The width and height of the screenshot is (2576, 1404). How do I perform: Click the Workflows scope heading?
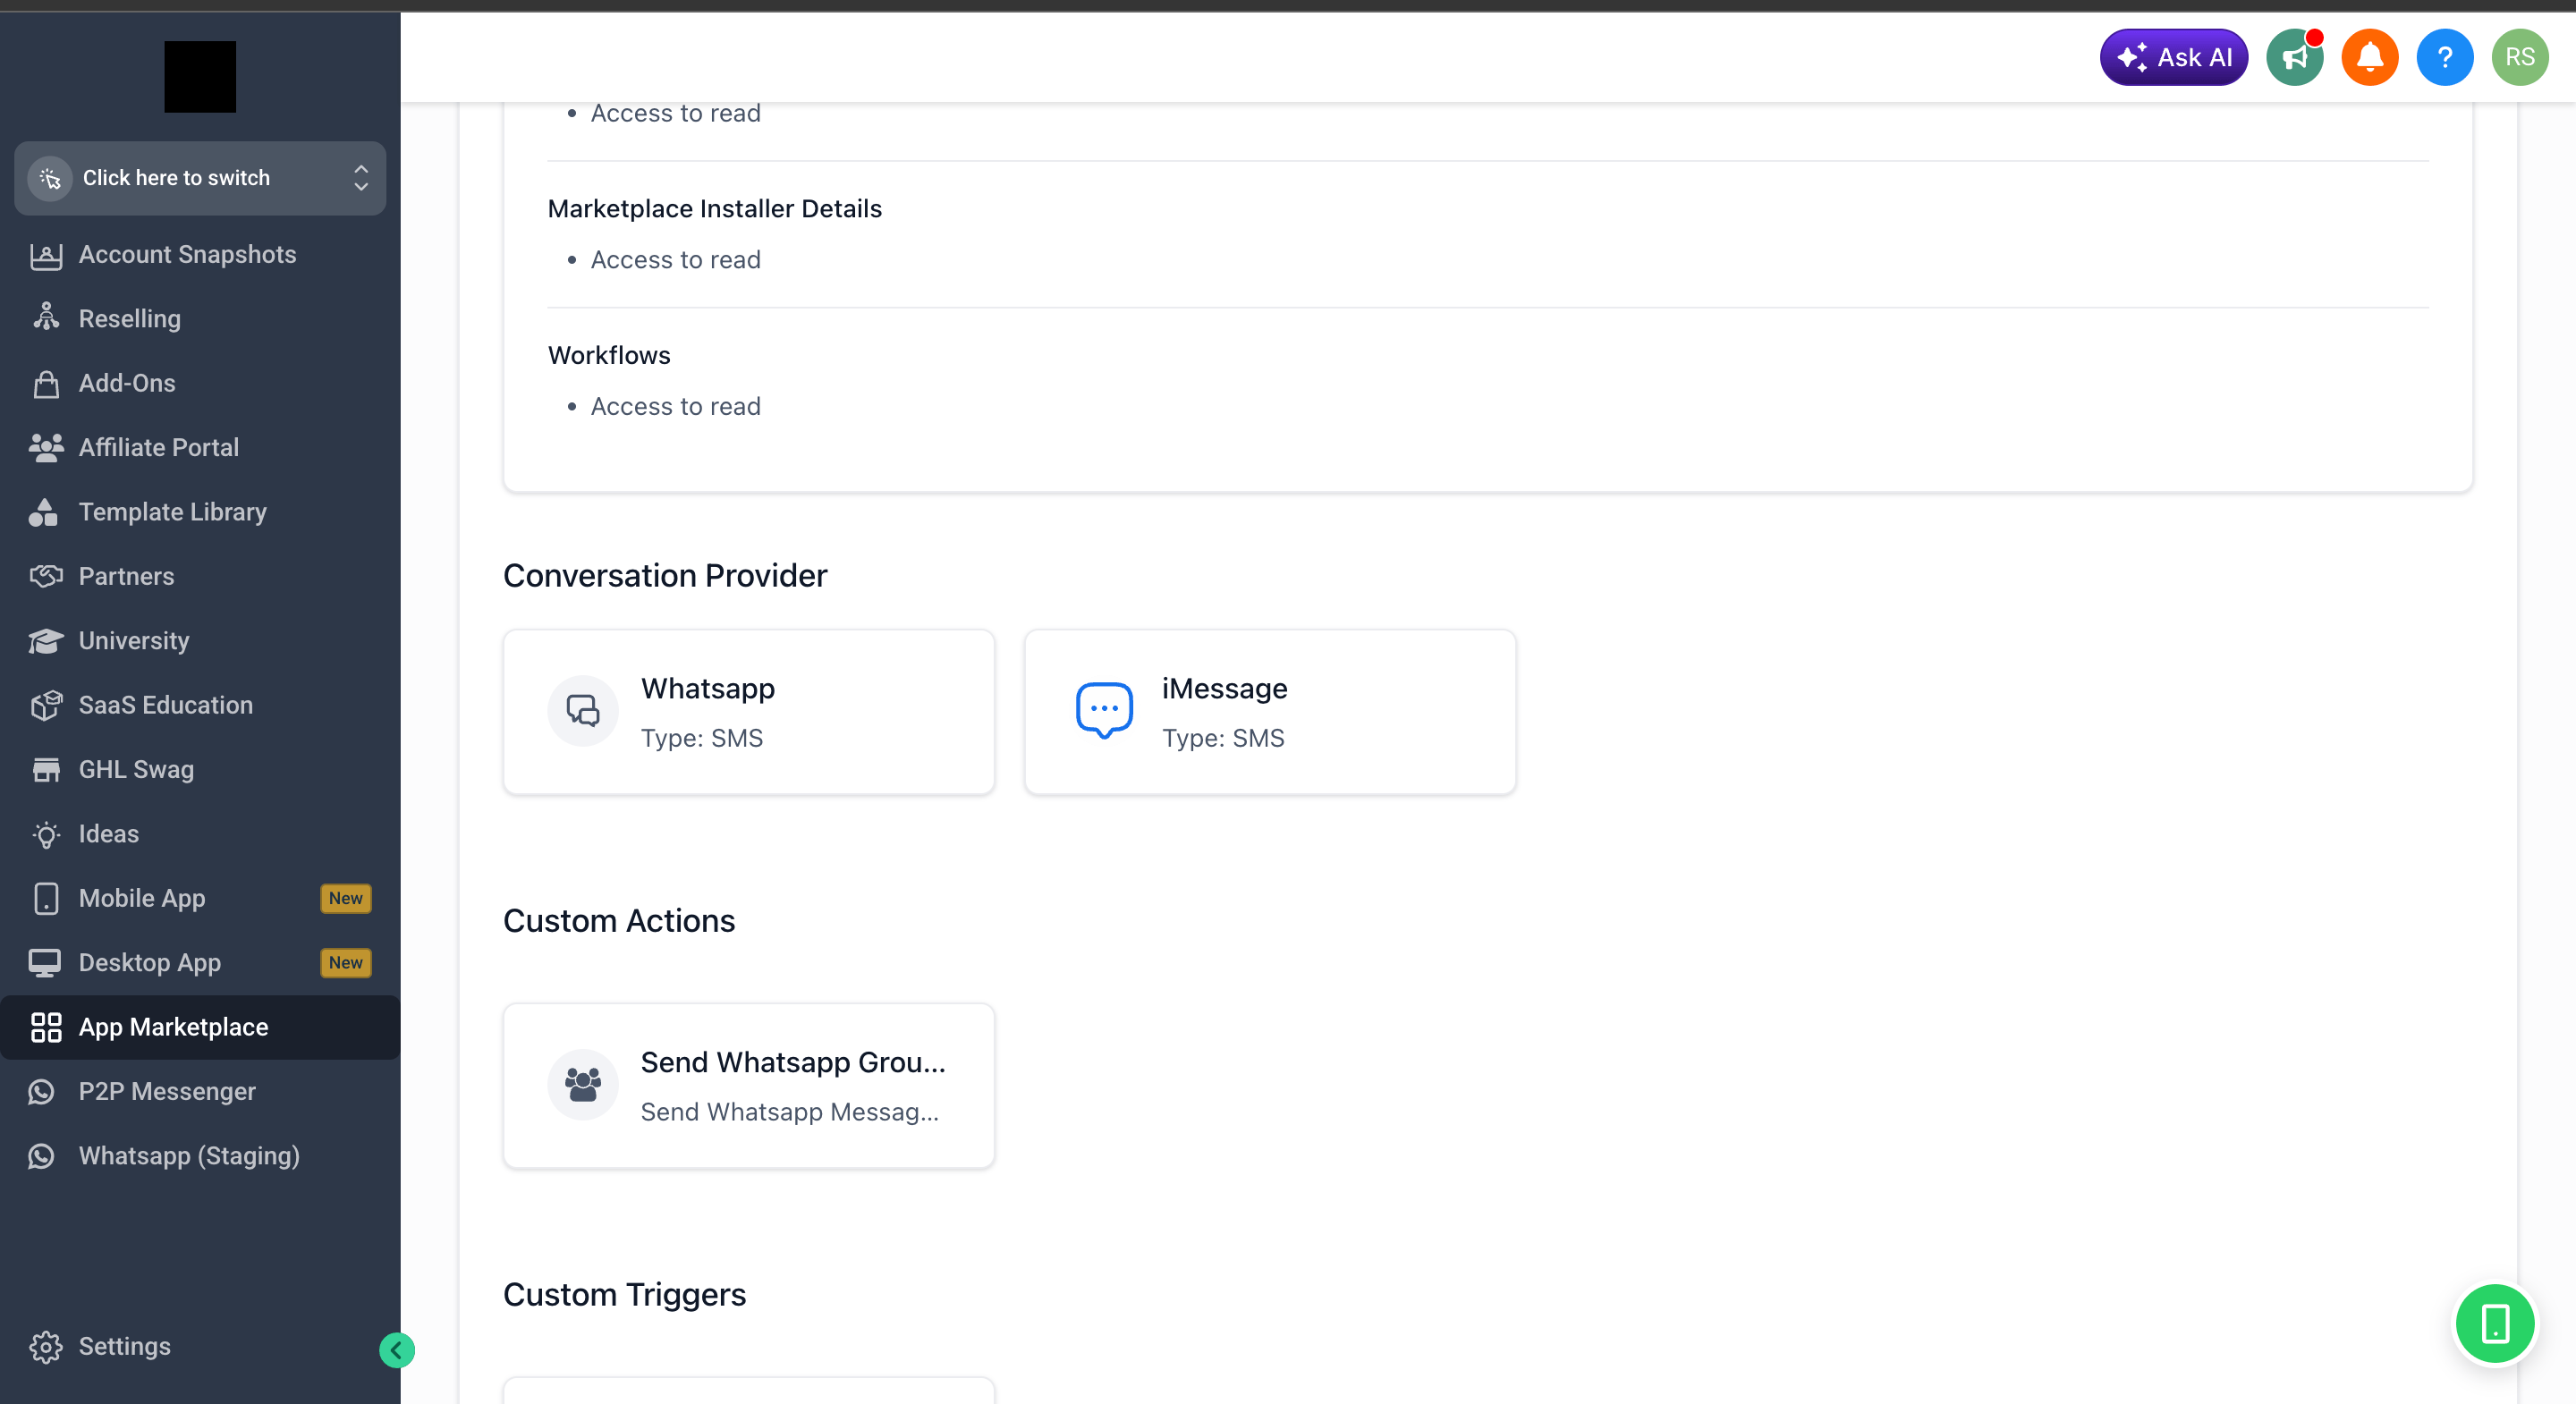[609, 356]
